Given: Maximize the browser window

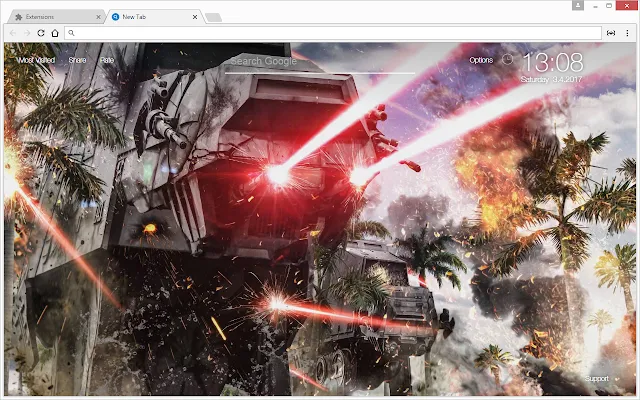Looking at the screenshot, I should click(x=609, y=6).
